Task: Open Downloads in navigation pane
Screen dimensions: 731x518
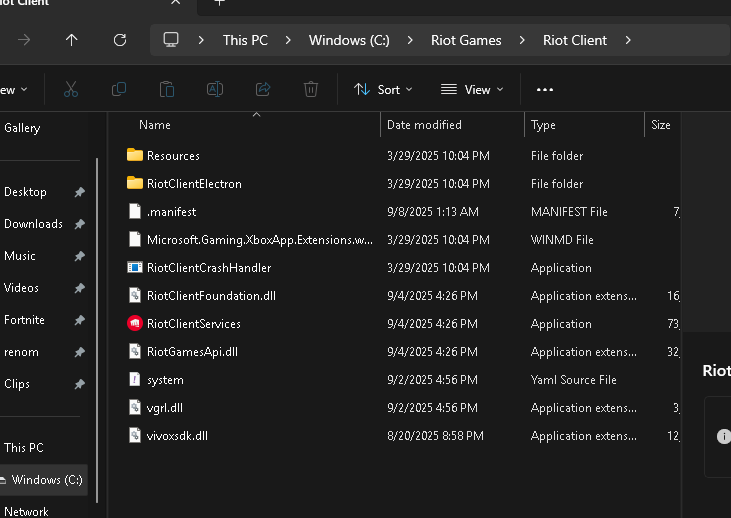Action: point(33,224)
